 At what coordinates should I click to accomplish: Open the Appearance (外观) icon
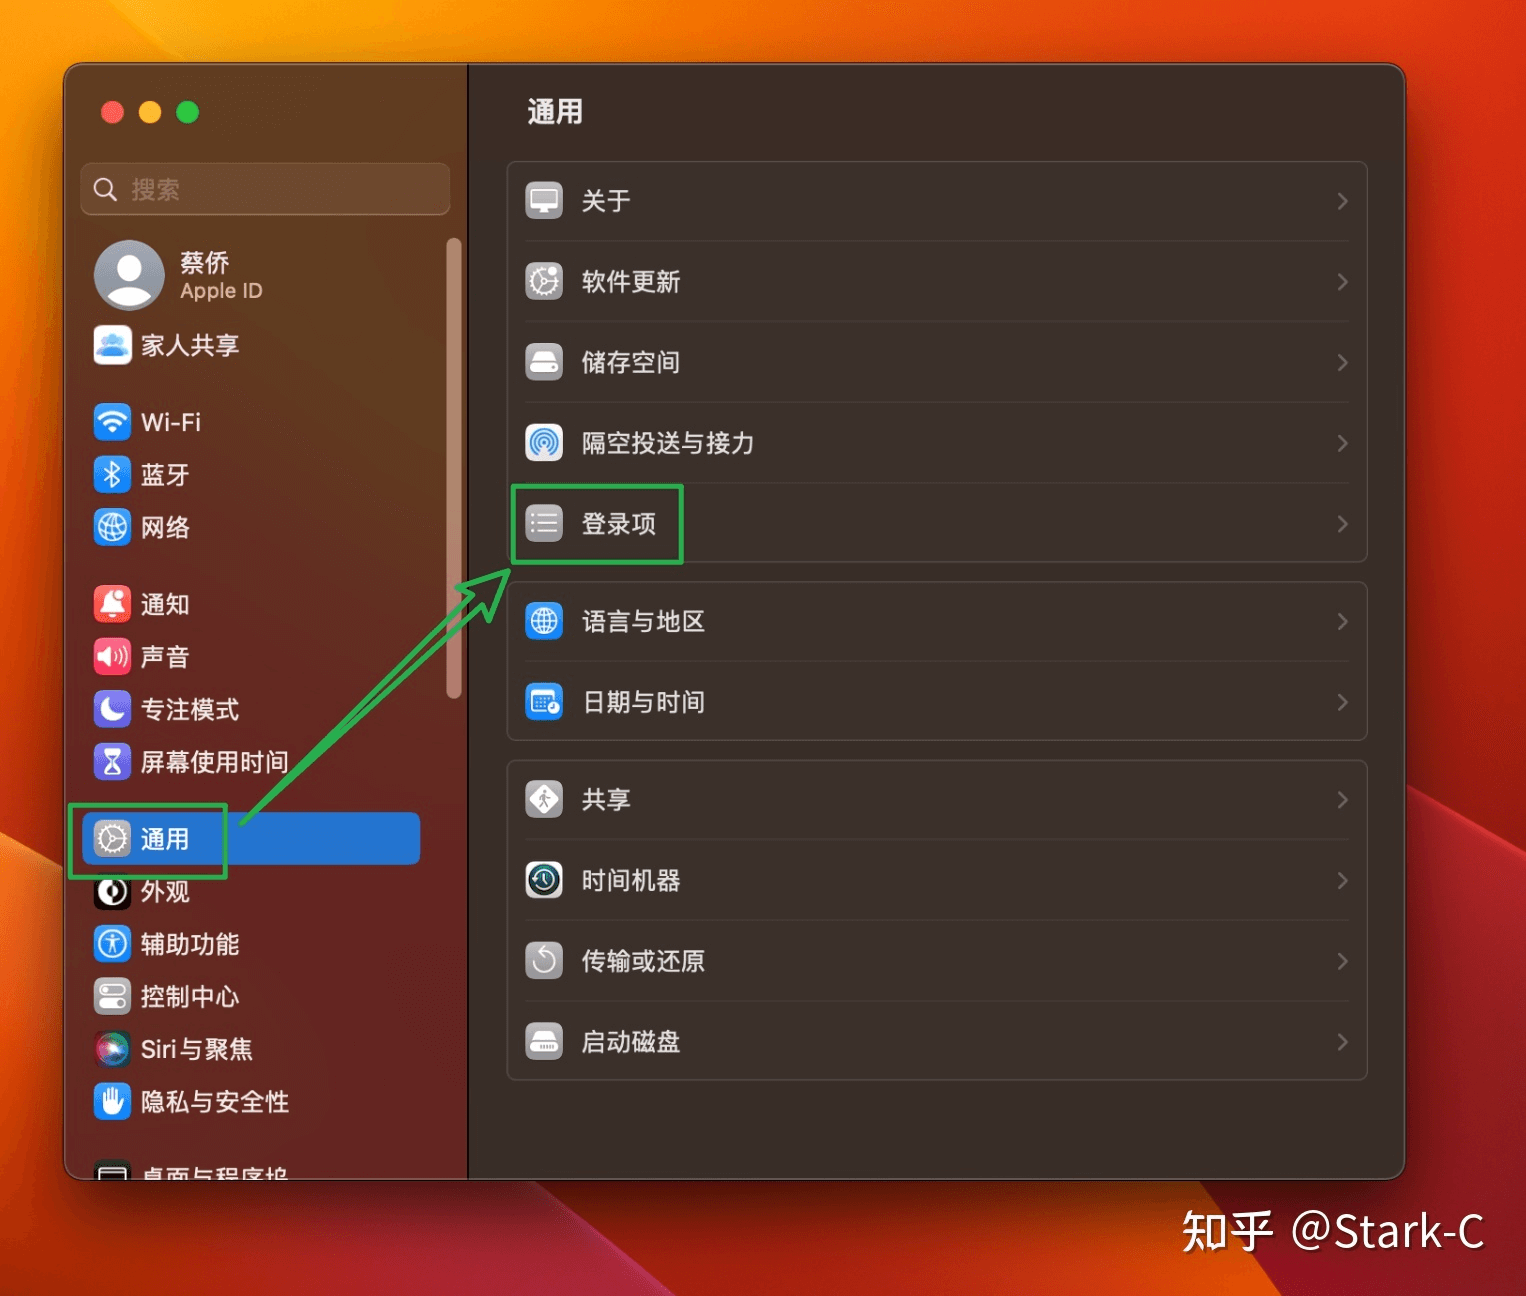112,891
